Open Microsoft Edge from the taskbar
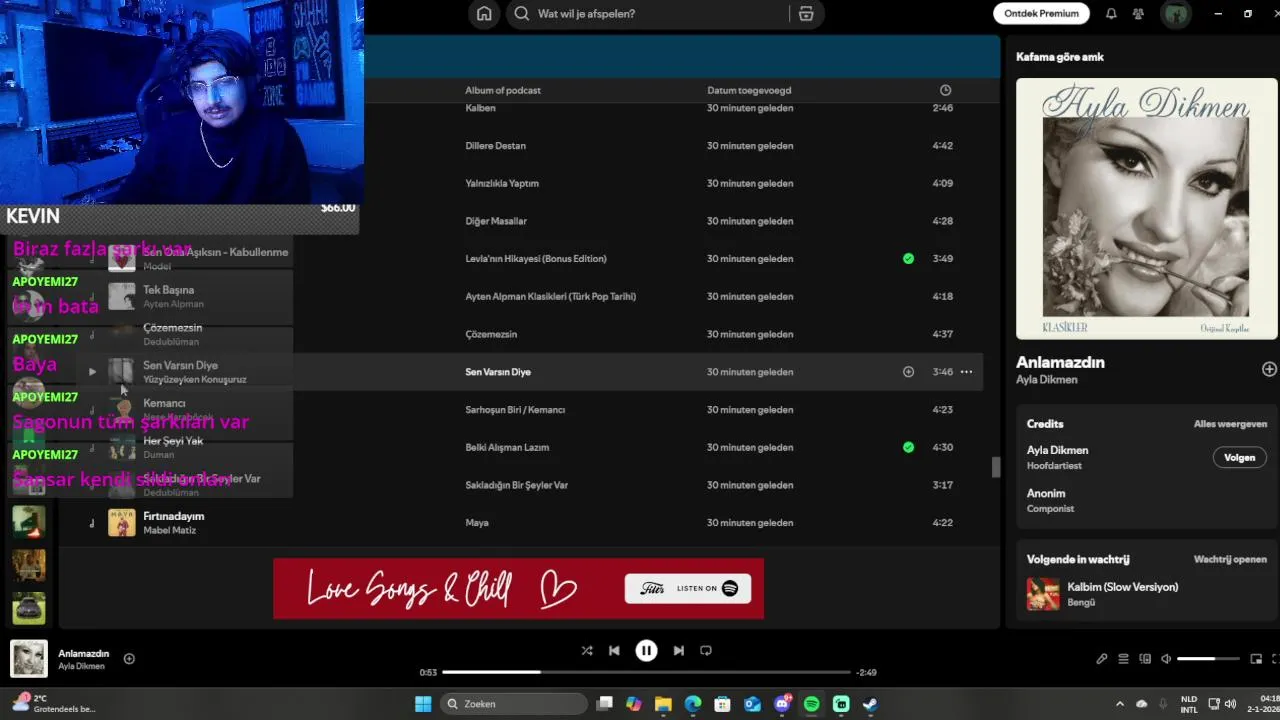 693,704
